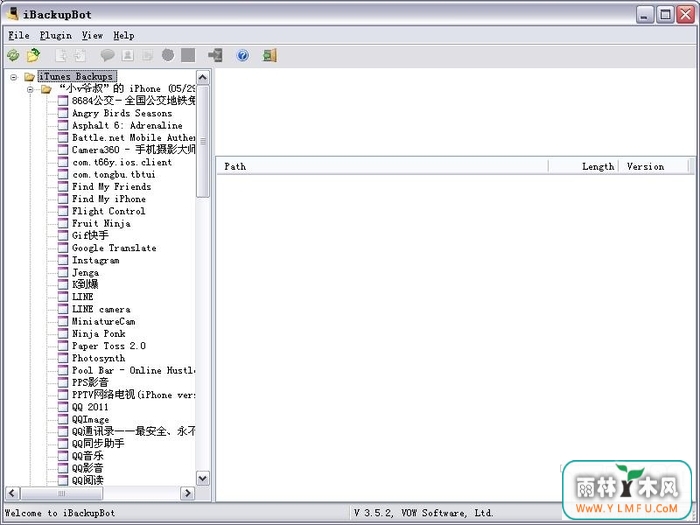Image resolution: width=700 pixels, height=525 pixels.
Task: Click the exit door toolbar icon
Action: (270, 55)
